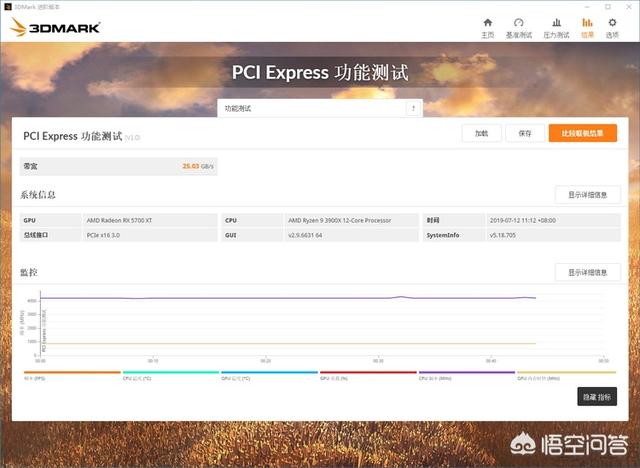
Task: Toggle the blue GPU temperature legend series
Action: (x=269, y=375)
